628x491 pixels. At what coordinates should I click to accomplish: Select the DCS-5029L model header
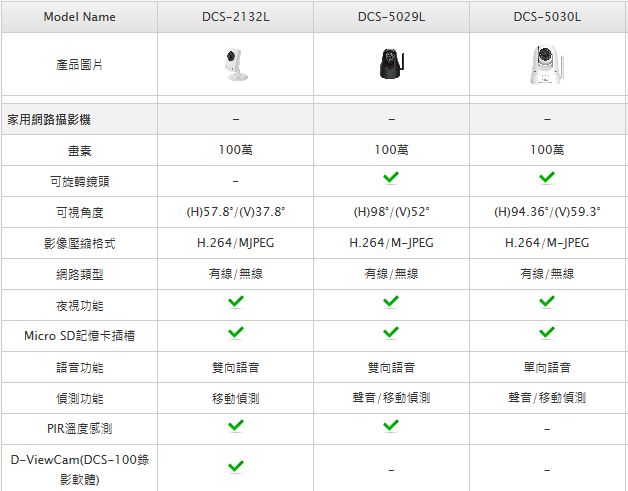click(391, 17)
